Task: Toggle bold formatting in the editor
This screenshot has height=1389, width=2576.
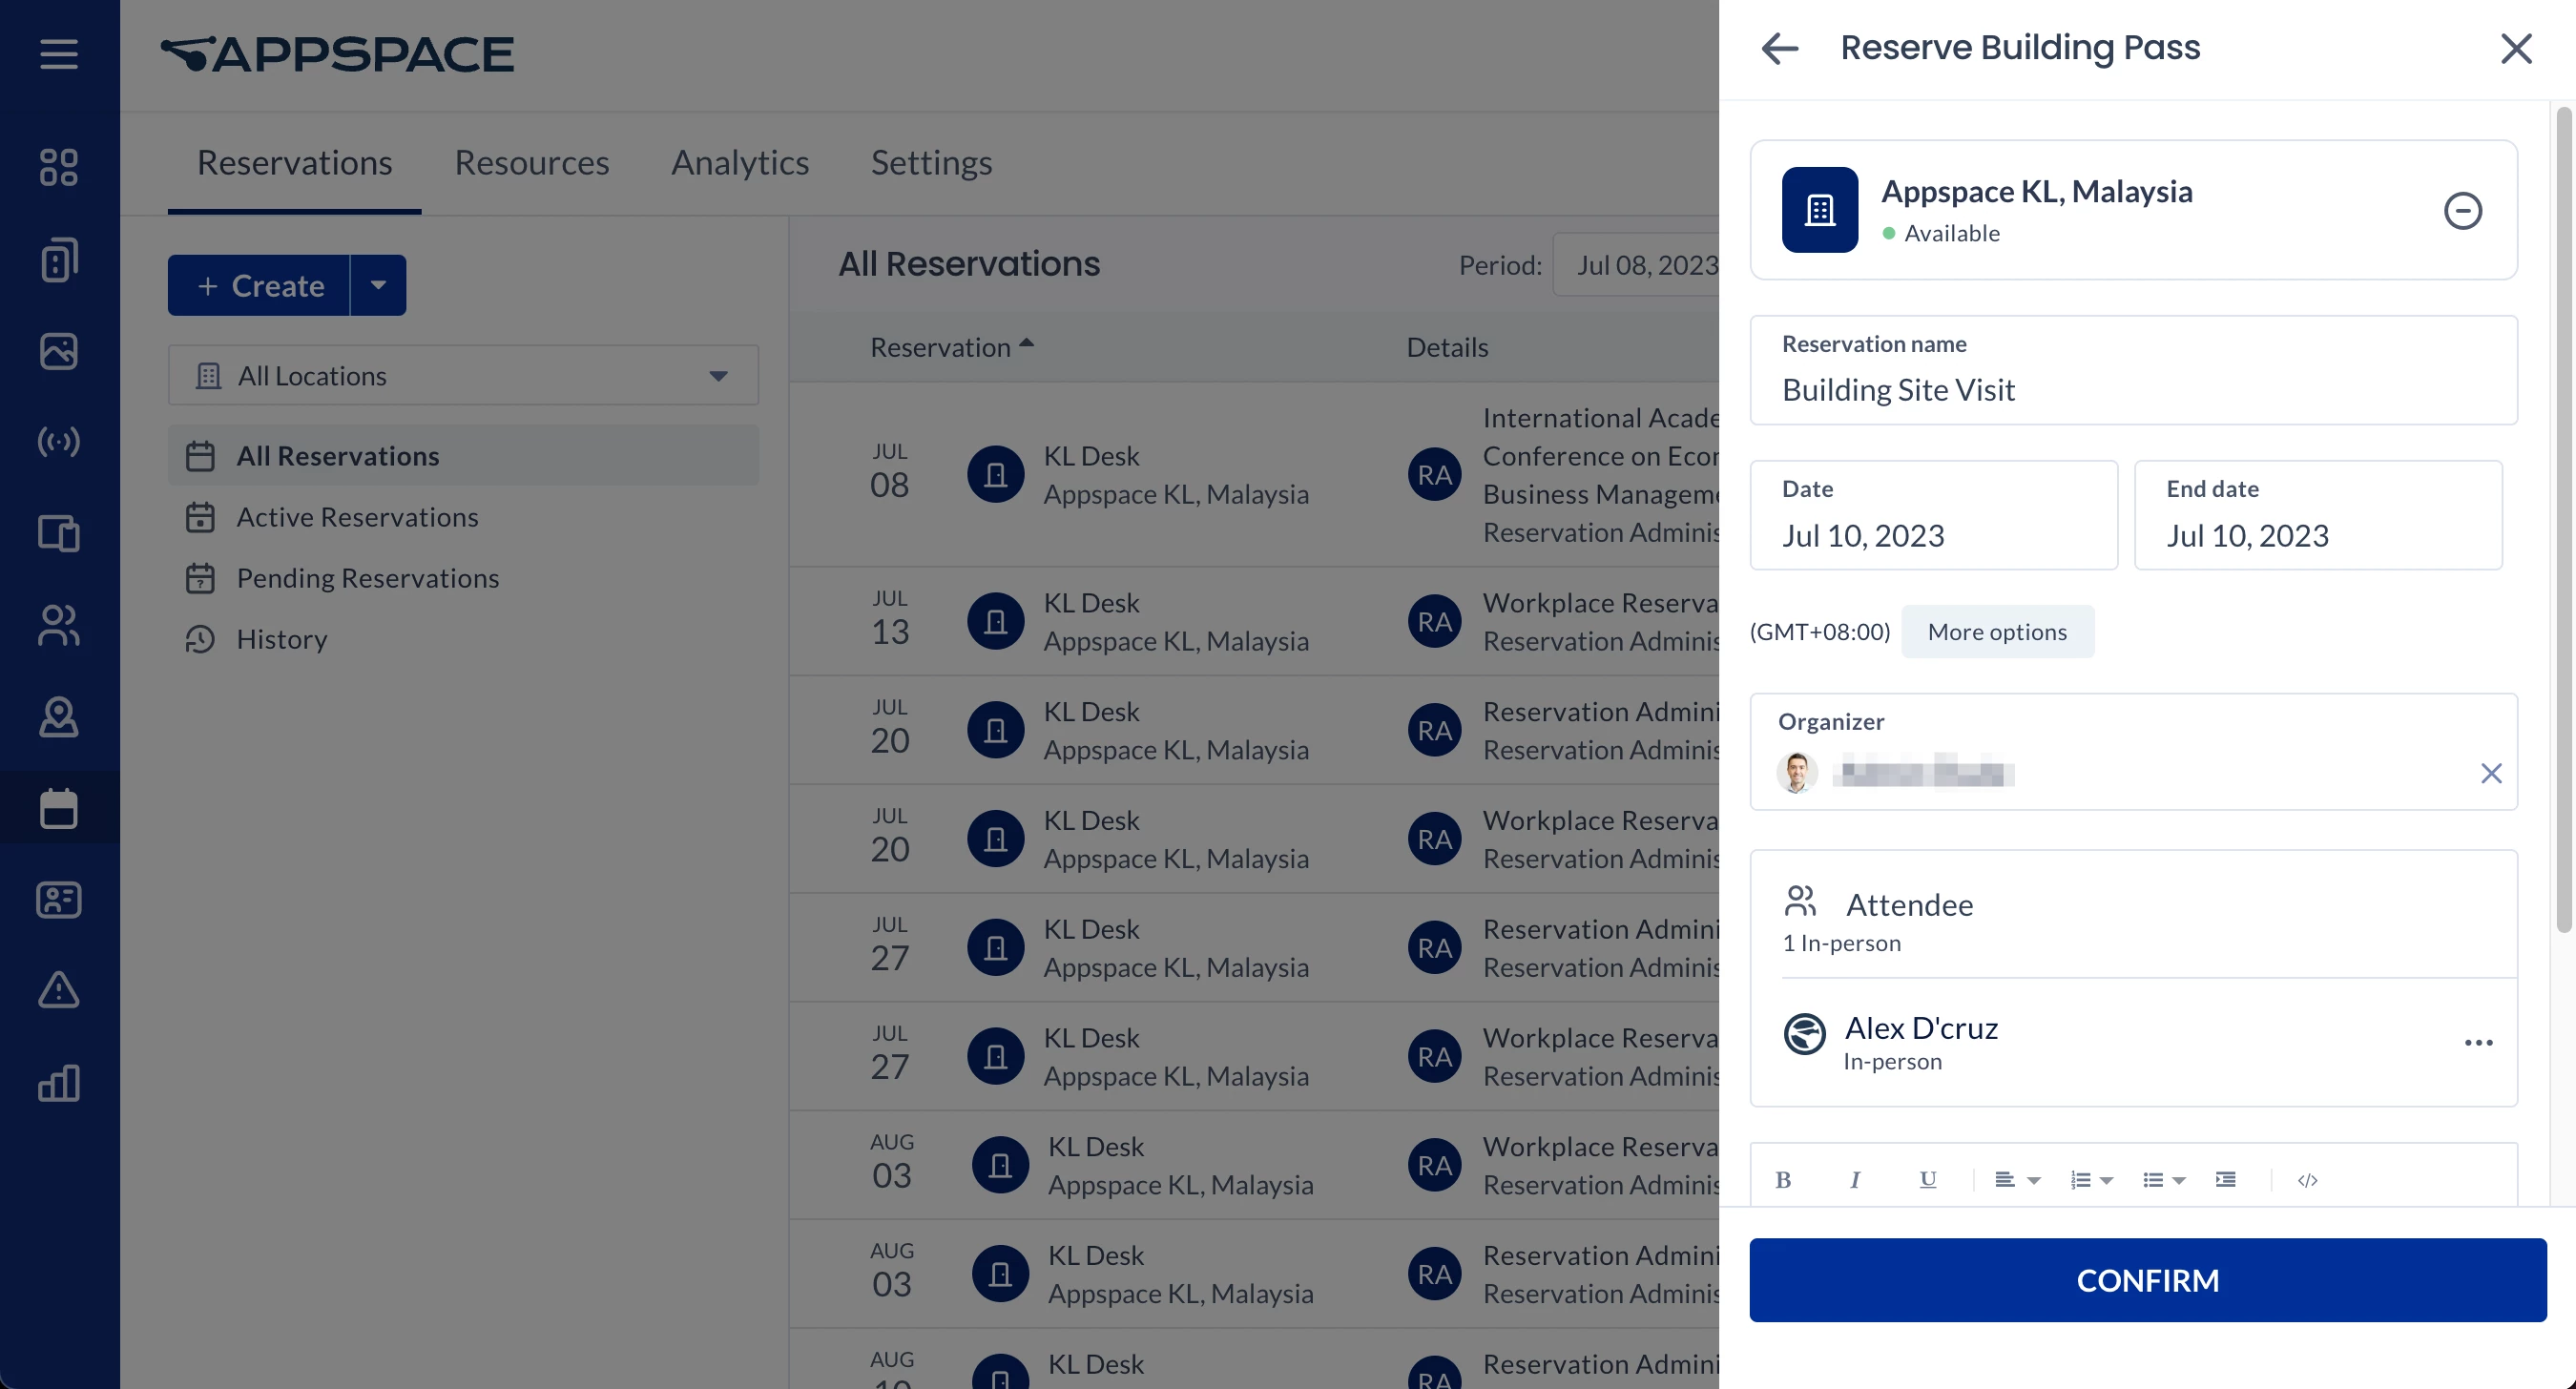Action: (x=1782, y=1180)
